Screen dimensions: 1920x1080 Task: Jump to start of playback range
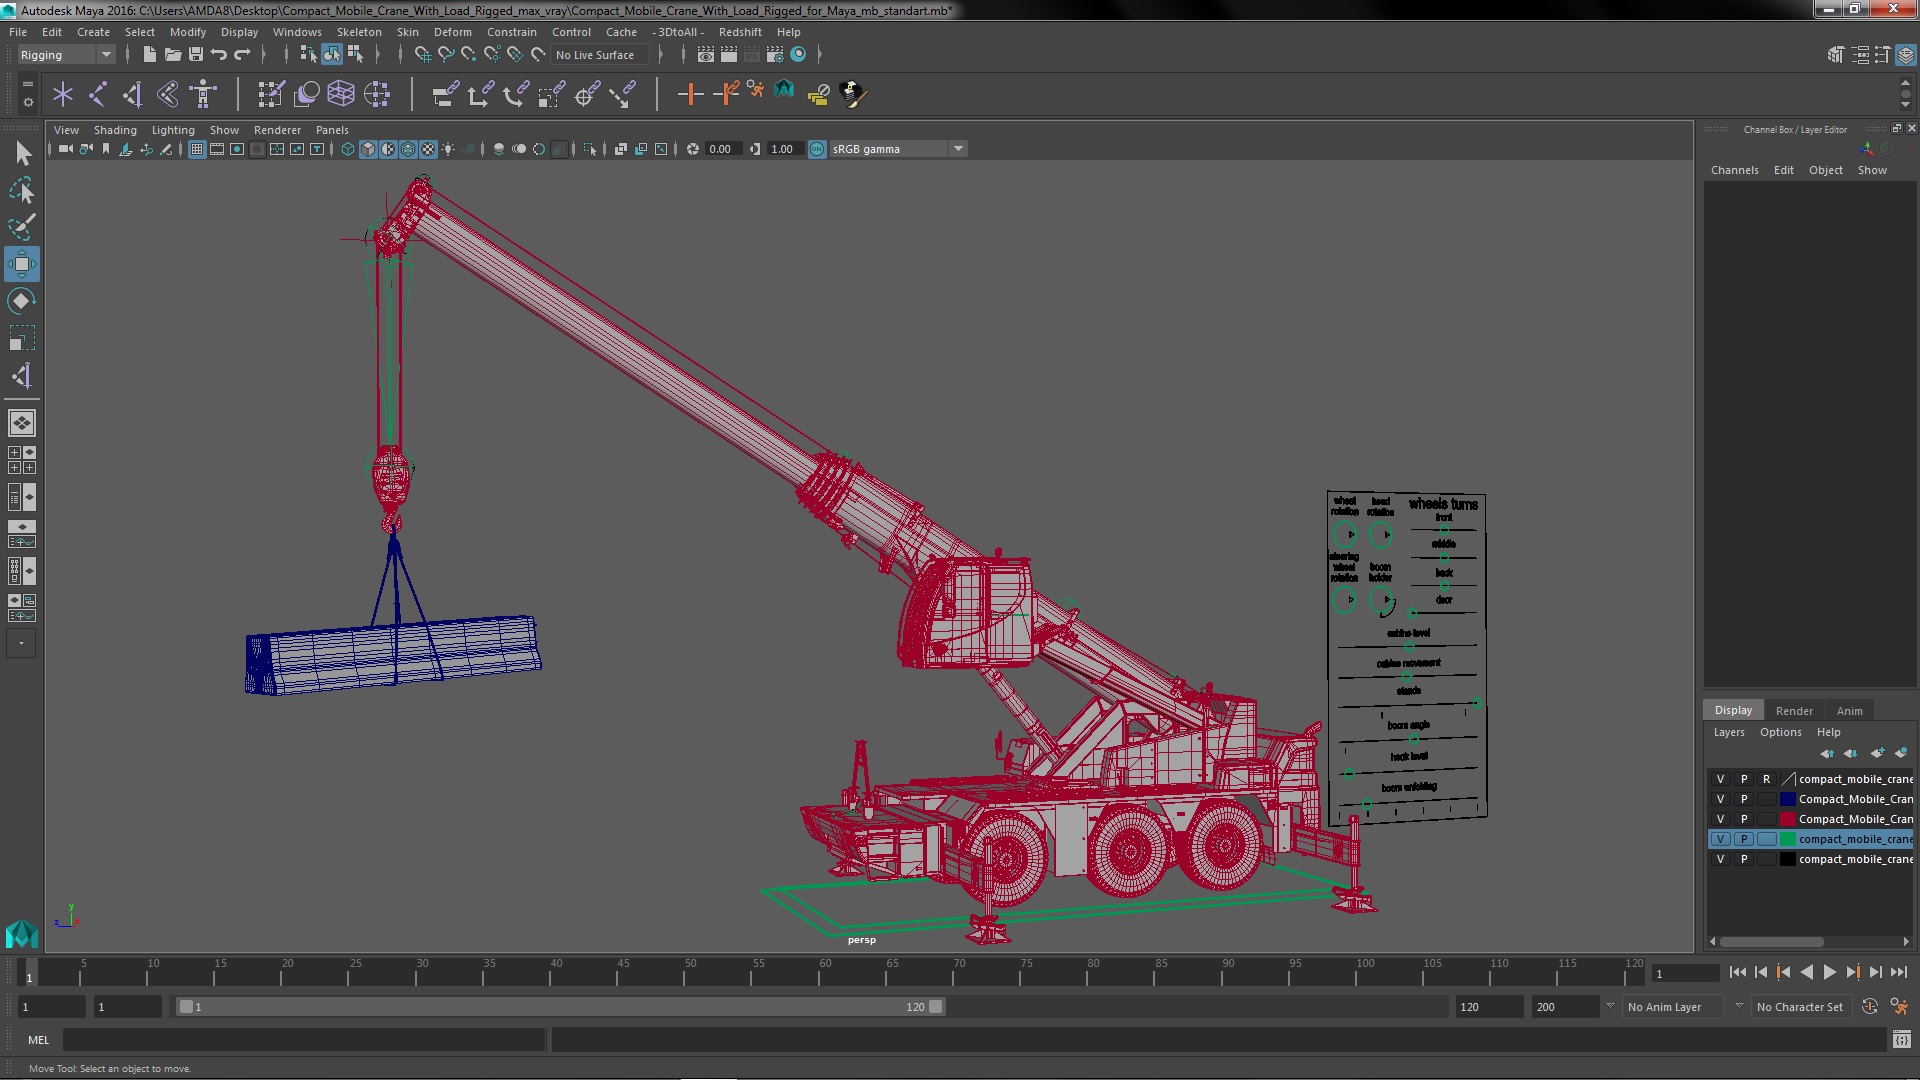[x=1737, y=972]
